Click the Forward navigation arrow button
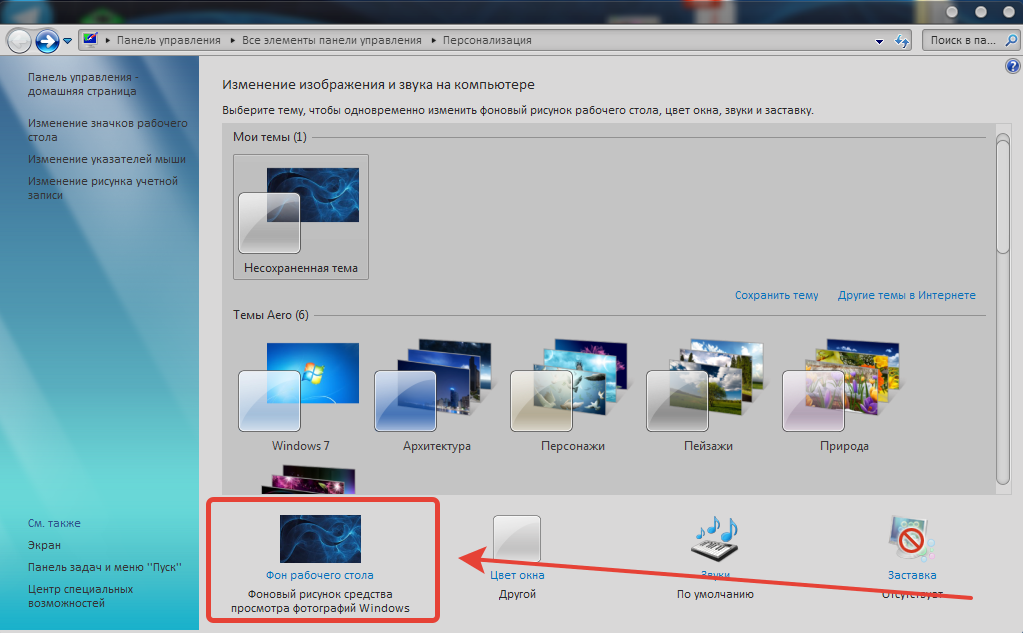 tap(47, 41)
